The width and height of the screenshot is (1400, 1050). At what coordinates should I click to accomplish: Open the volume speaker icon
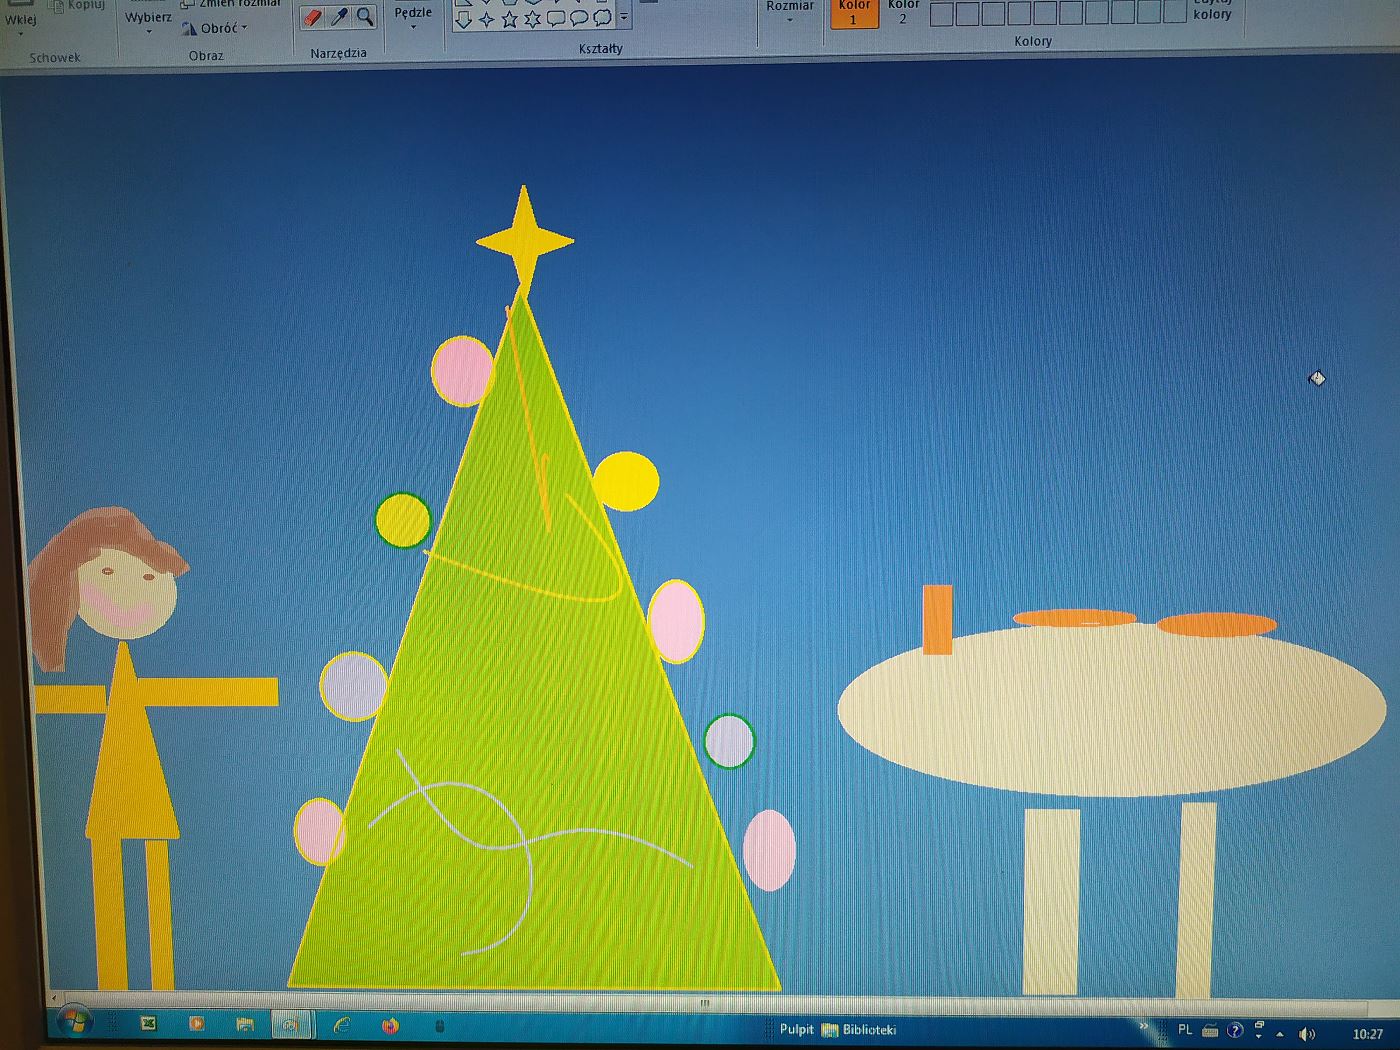pyautogui.click(x=1306, y=1034)
